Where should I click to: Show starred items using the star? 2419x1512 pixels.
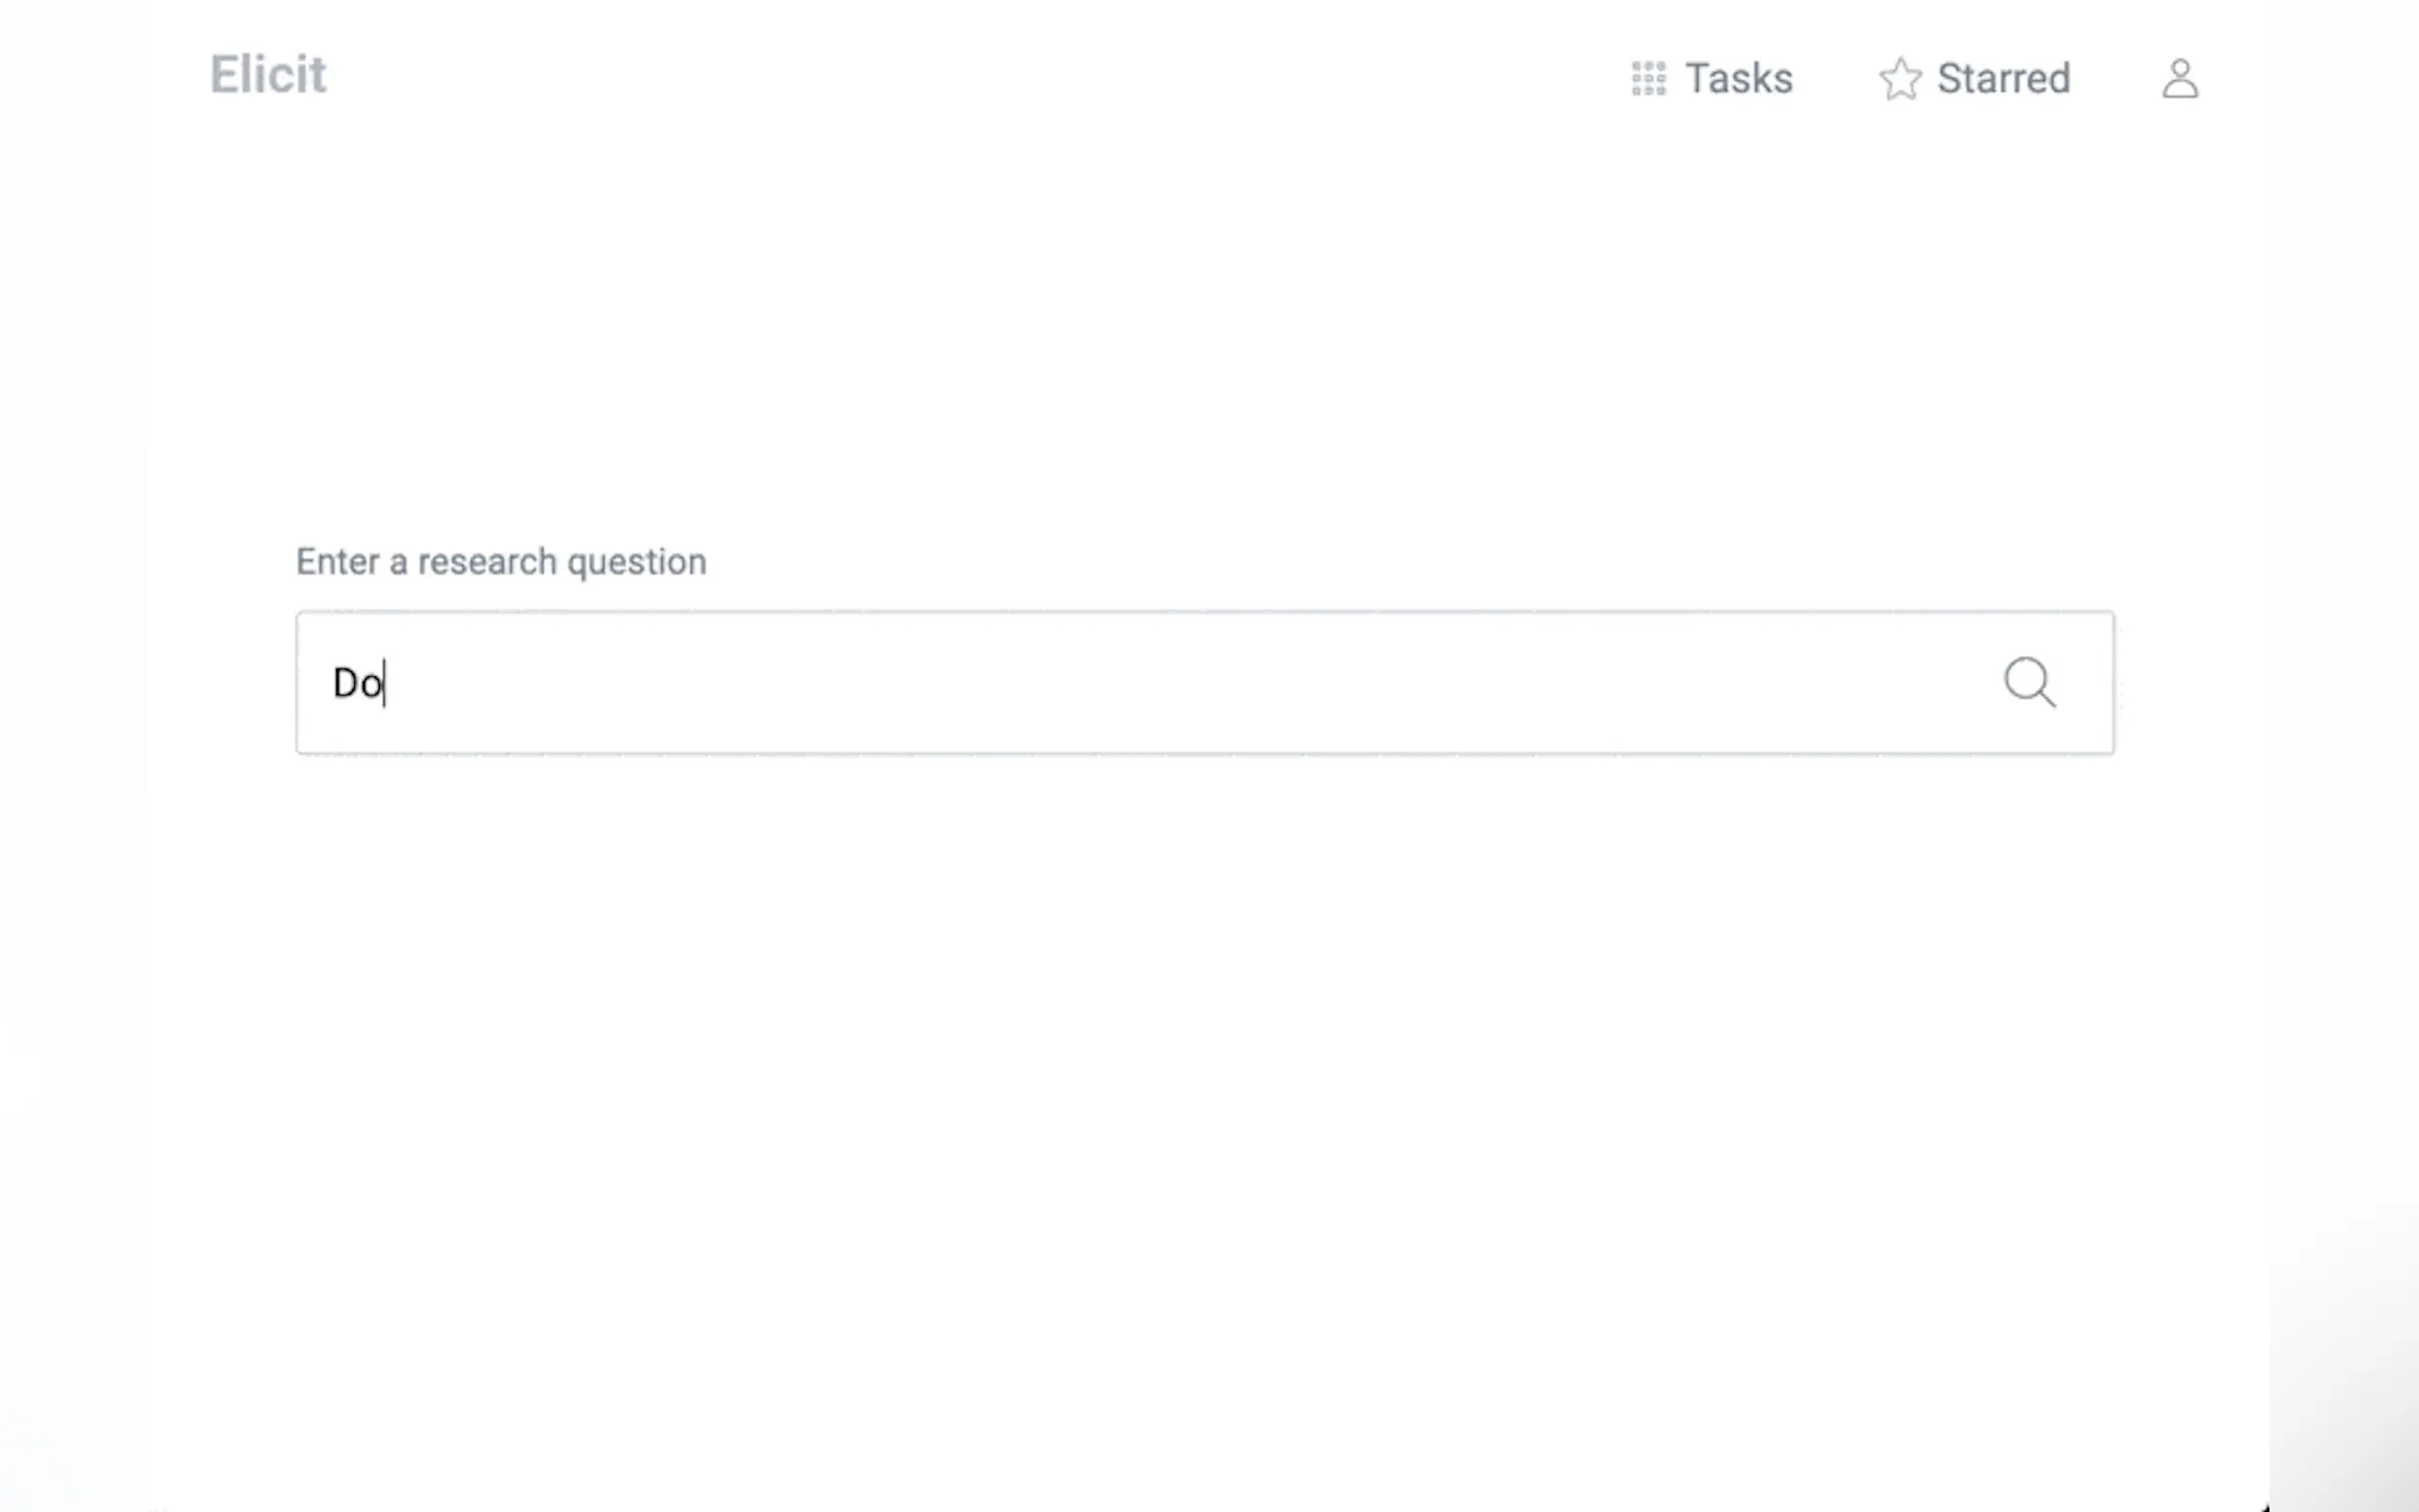tap(1900, 79)
